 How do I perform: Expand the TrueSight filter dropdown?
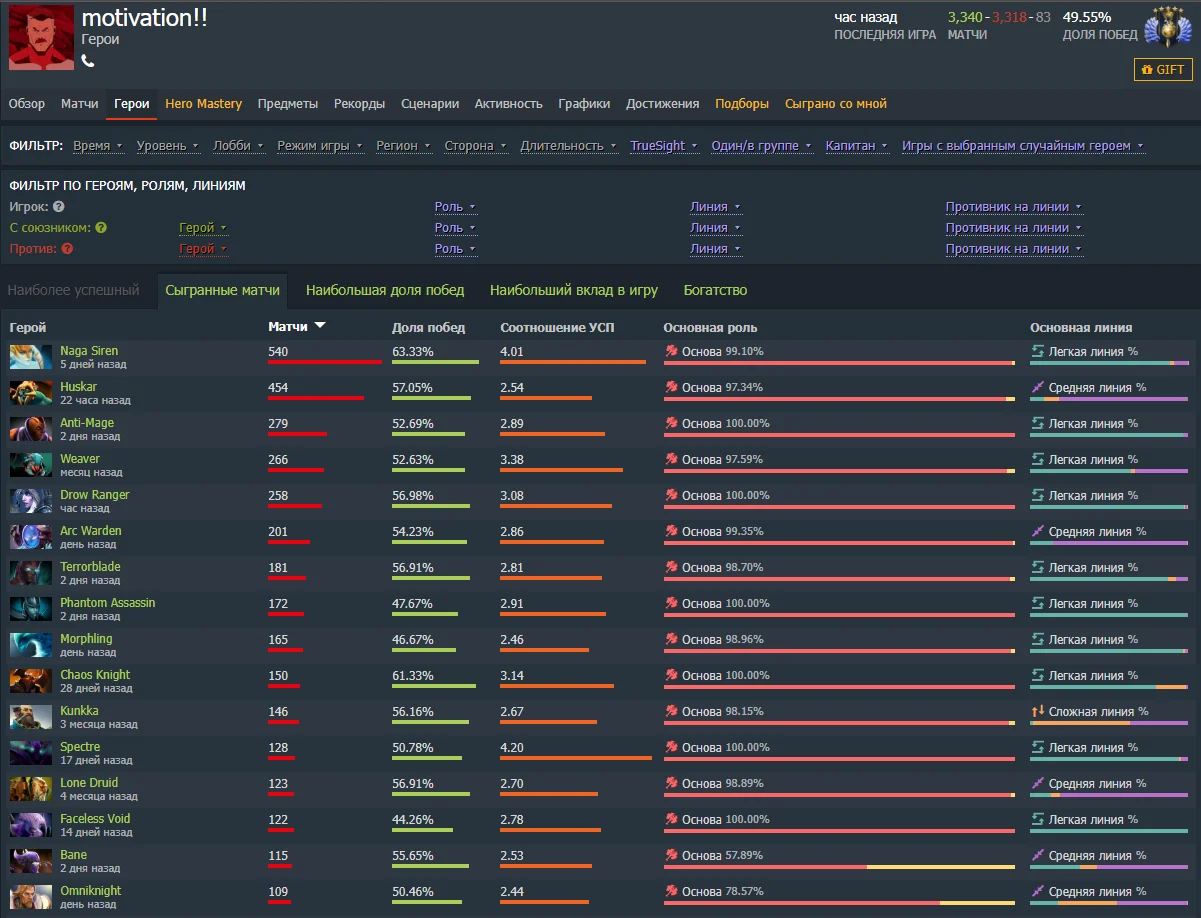point(664,146)
